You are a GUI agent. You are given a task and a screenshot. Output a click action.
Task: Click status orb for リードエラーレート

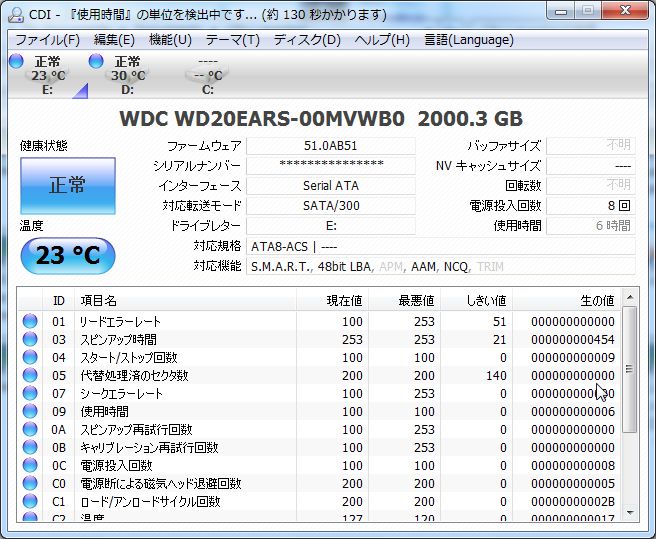point(30,321)
